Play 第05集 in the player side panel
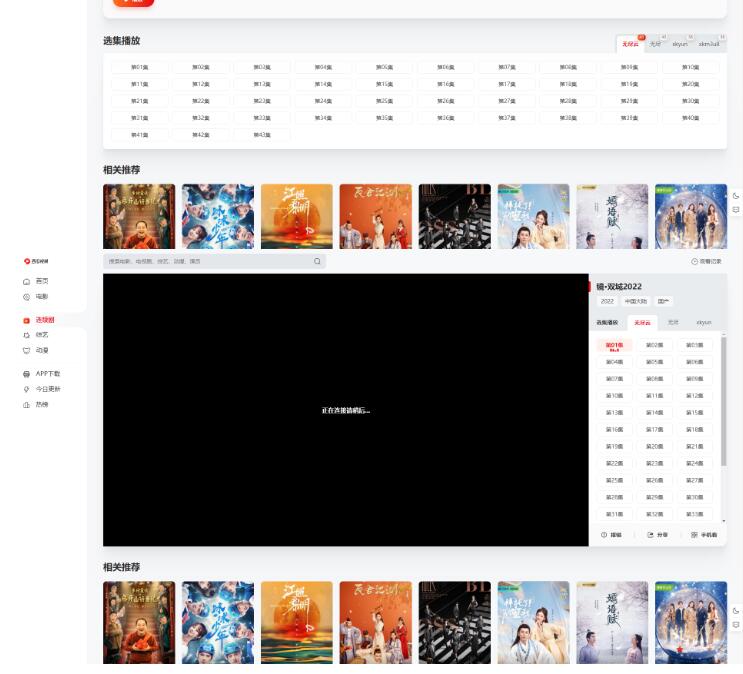Image resolution: width=743 pixels, height=674 pixels. pyautogui.click(x=655, y=362)
